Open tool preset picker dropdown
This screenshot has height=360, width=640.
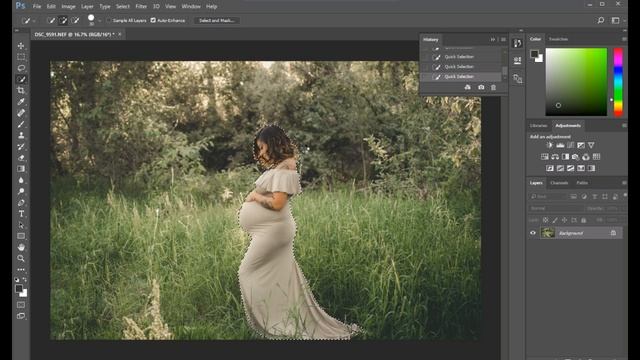pyautogui.click(x=34, y=20)
